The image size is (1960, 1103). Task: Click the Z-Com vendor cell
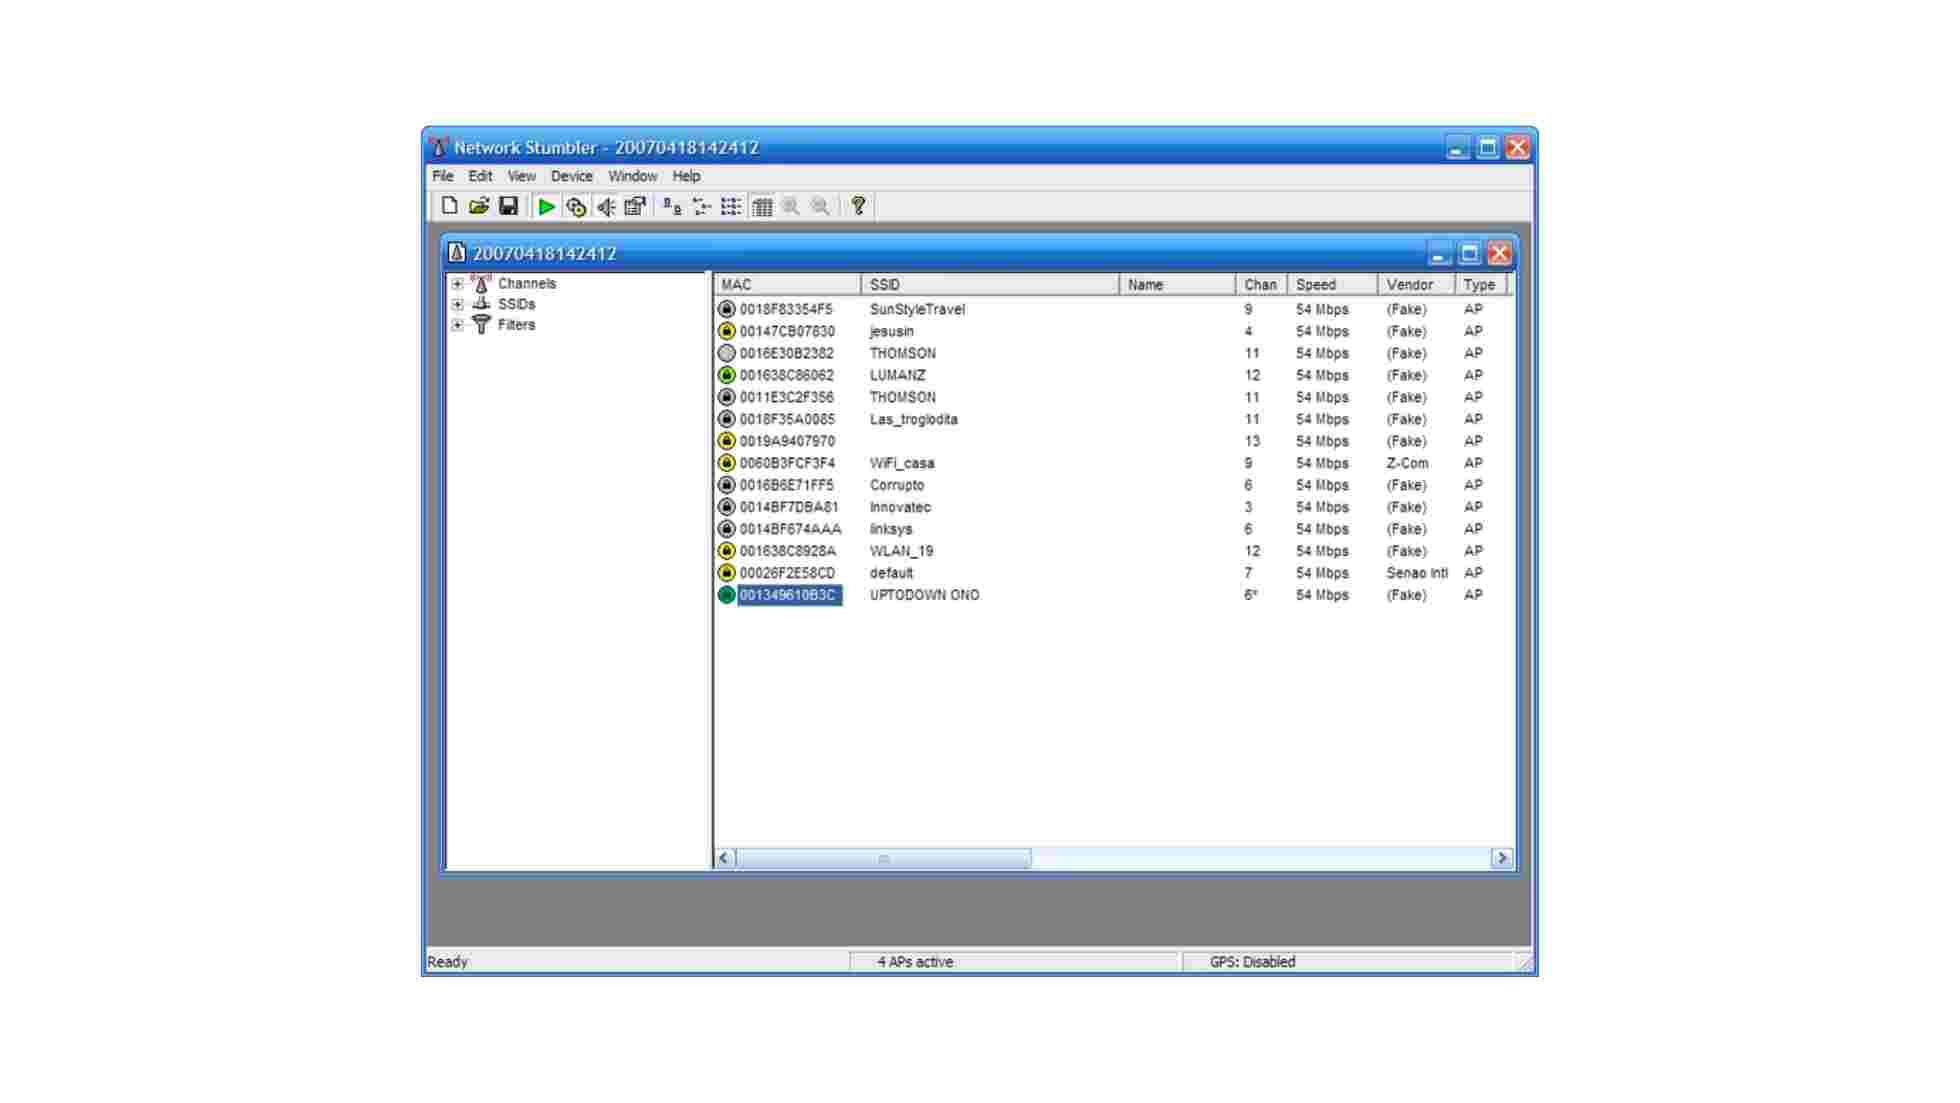pos(1407,463)
